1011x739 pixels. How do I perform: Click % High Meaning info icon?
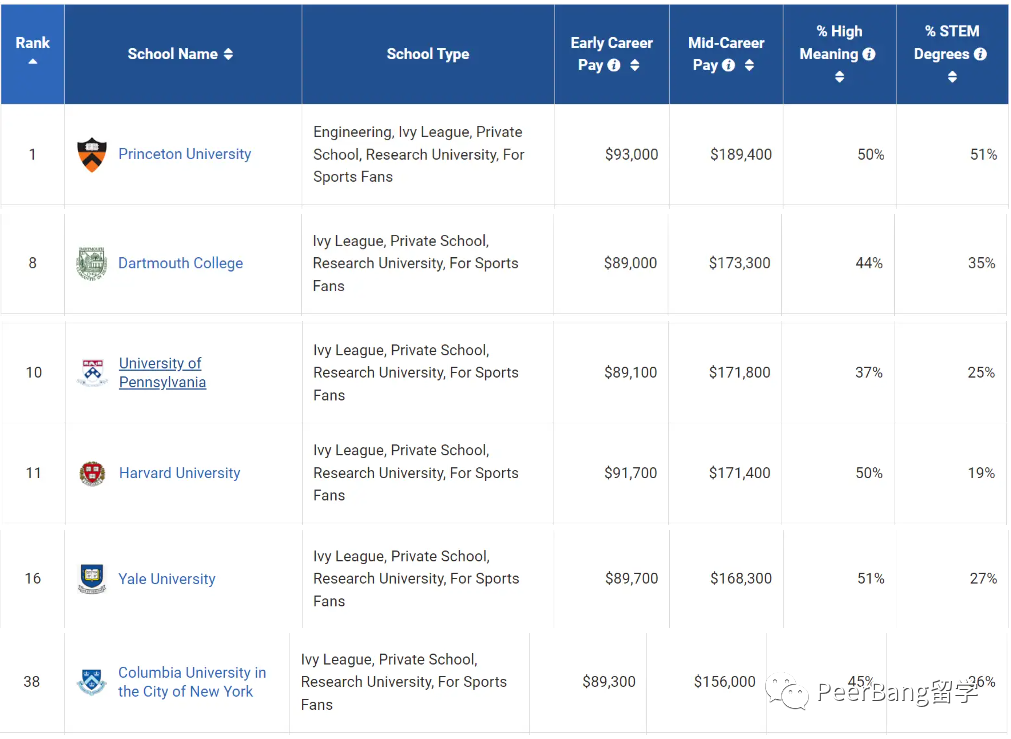click(x=869, y=54)
